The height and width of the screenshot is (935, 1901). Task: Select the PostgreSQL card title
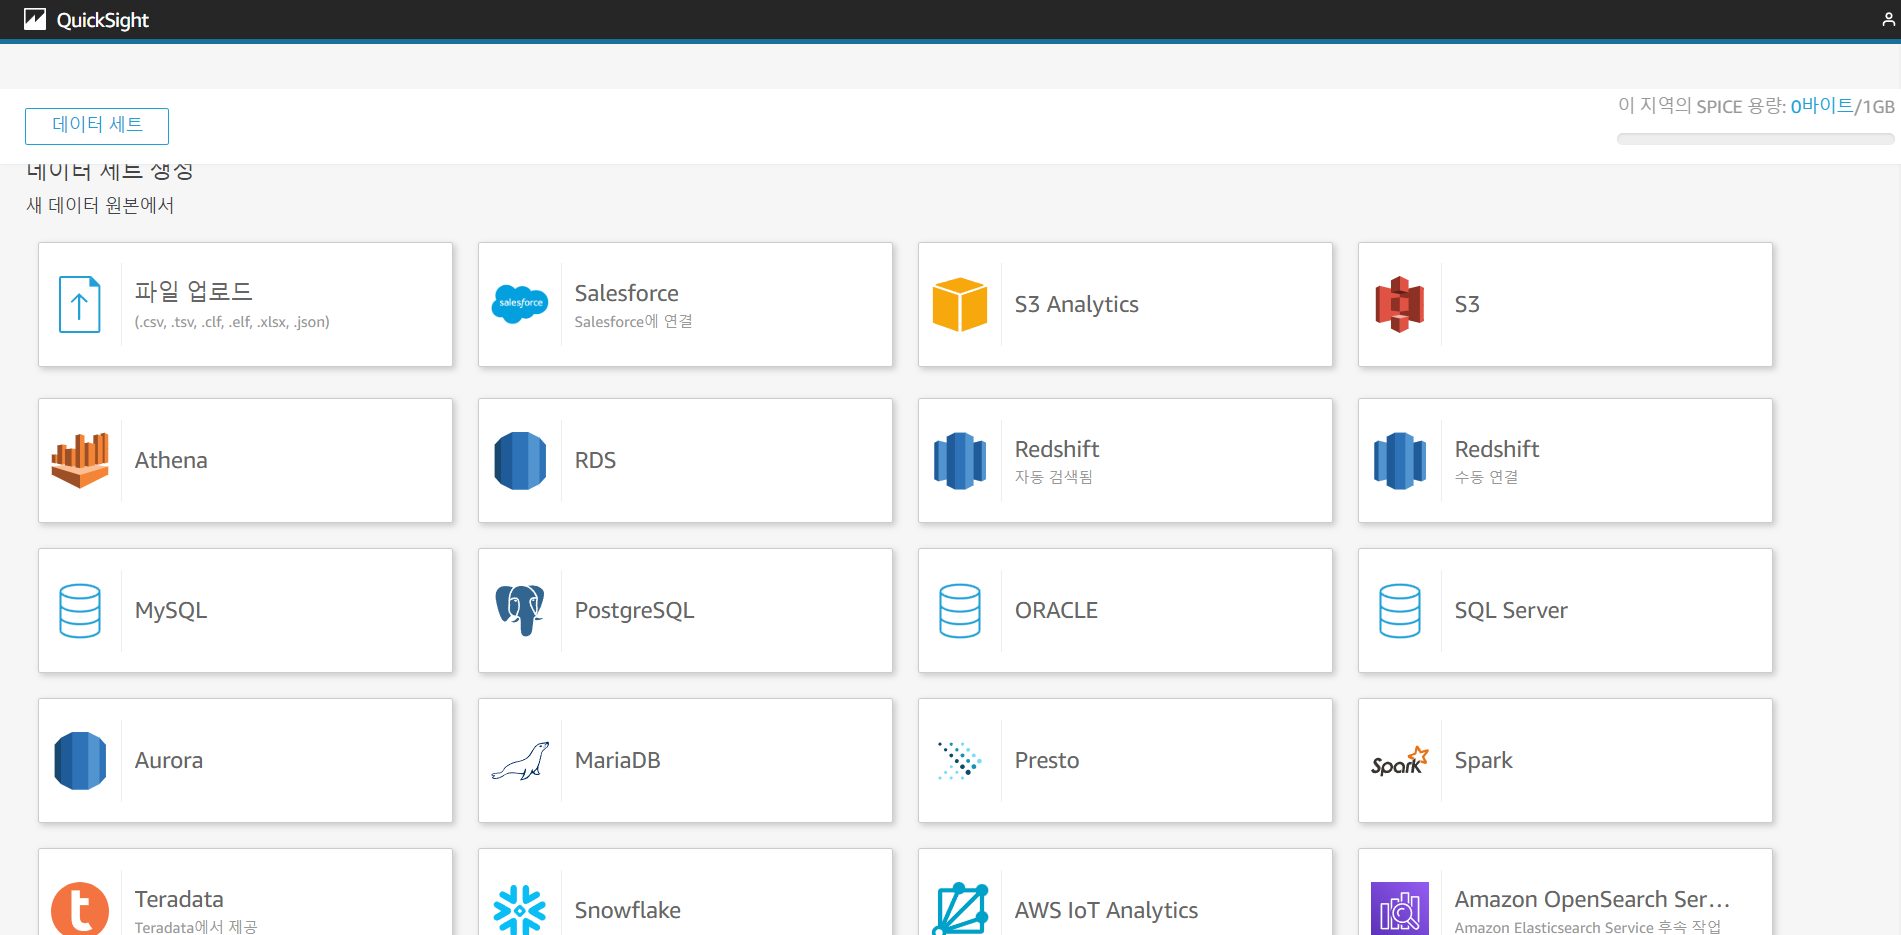pyautogui.click(x=634, y=610)
